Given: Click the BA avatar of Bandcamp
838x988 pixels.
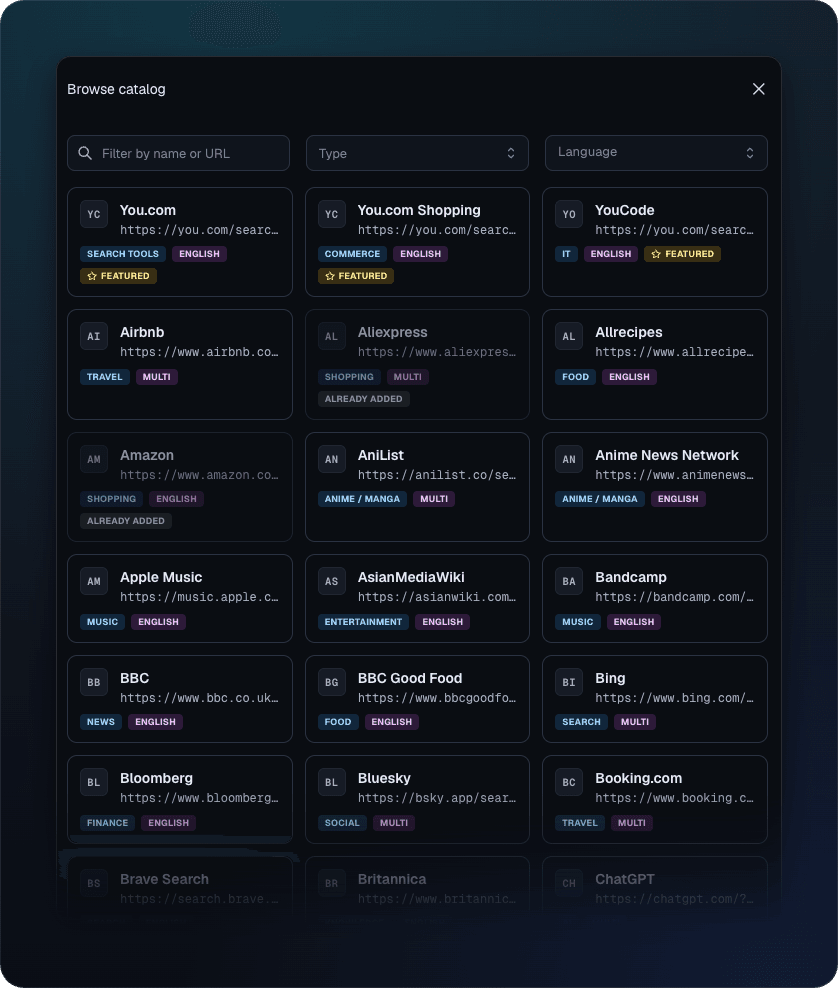Looking at the screenshot, I should (x=569, y=582).
